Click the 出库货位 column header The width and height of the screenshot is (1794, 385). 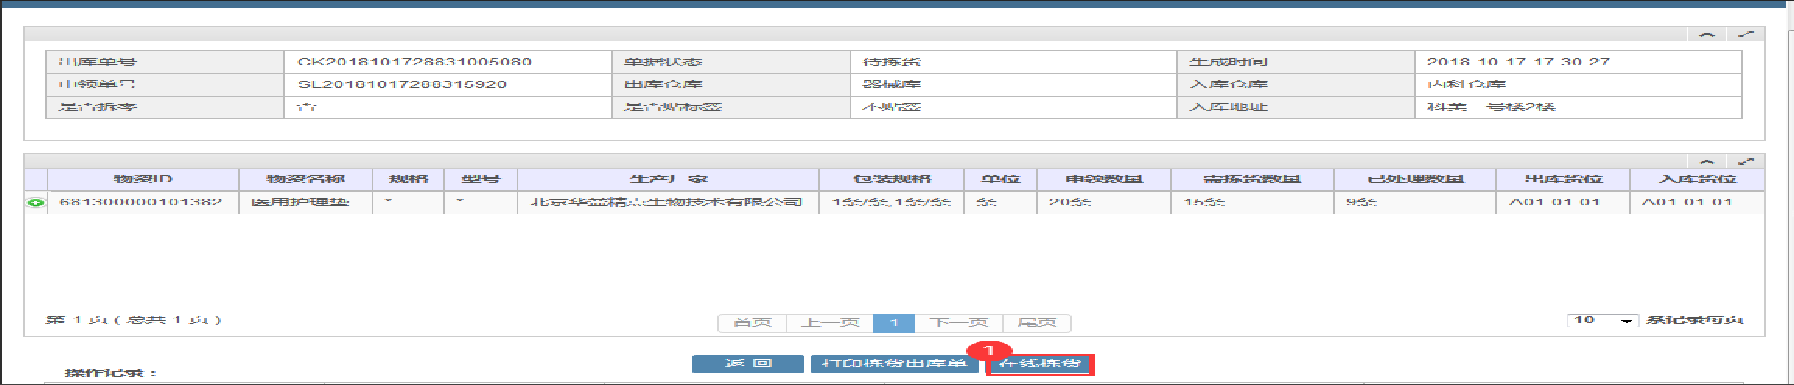coord(1563,179)
